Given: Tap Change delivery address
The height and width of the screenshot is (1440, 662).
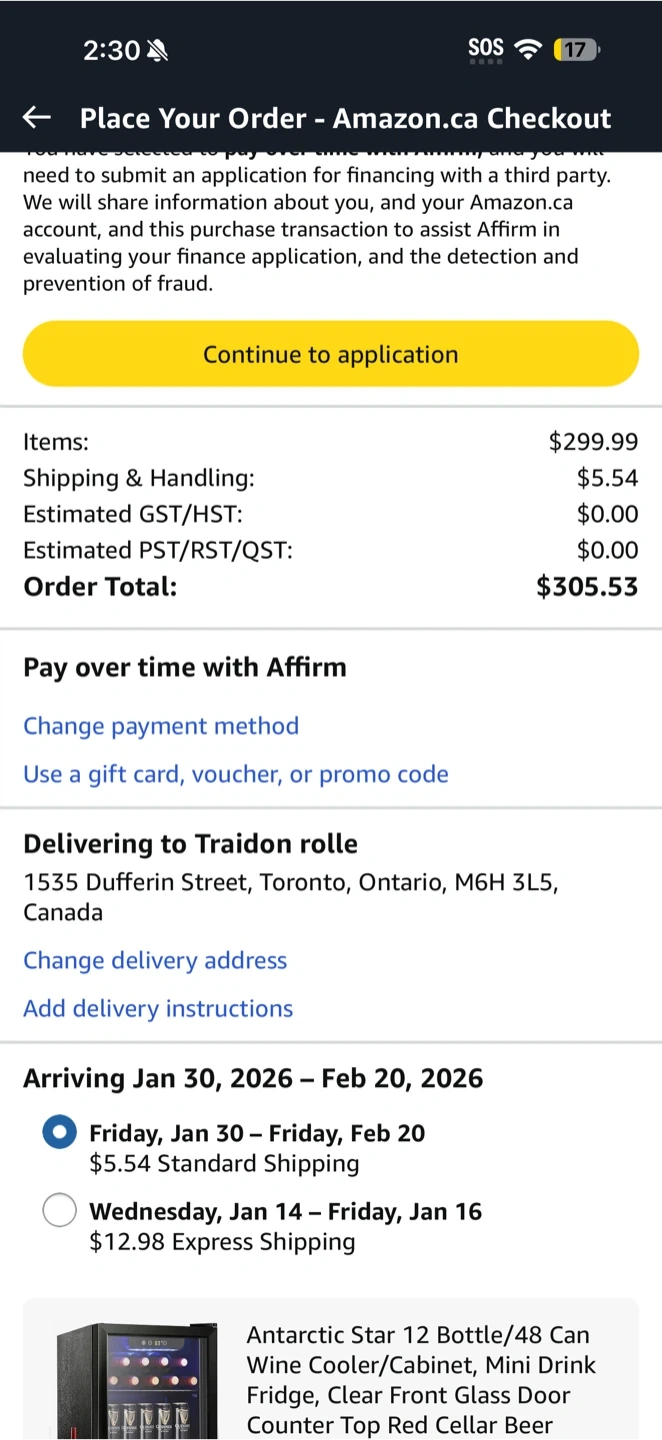Looking at the screenshot, I should point(155,960).
